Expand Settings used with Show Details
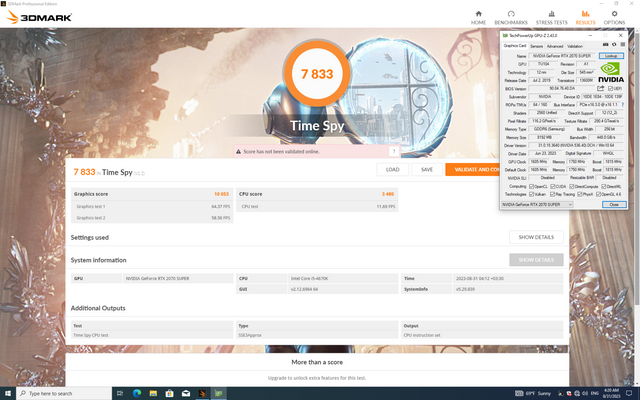Viewport: 640px width, 400px height. pyautogui.click(x=535, y=237)
